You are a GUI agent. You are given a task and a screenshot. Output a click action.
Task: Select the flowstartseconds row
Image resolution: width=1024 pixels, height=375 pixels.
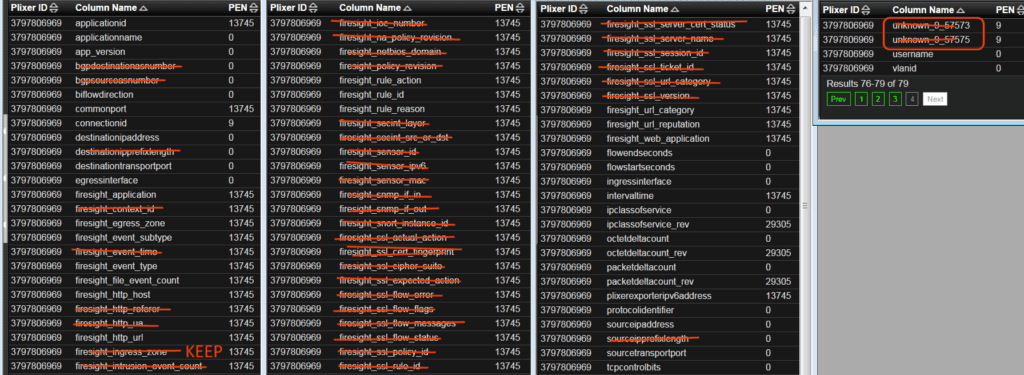click(667, 167)
